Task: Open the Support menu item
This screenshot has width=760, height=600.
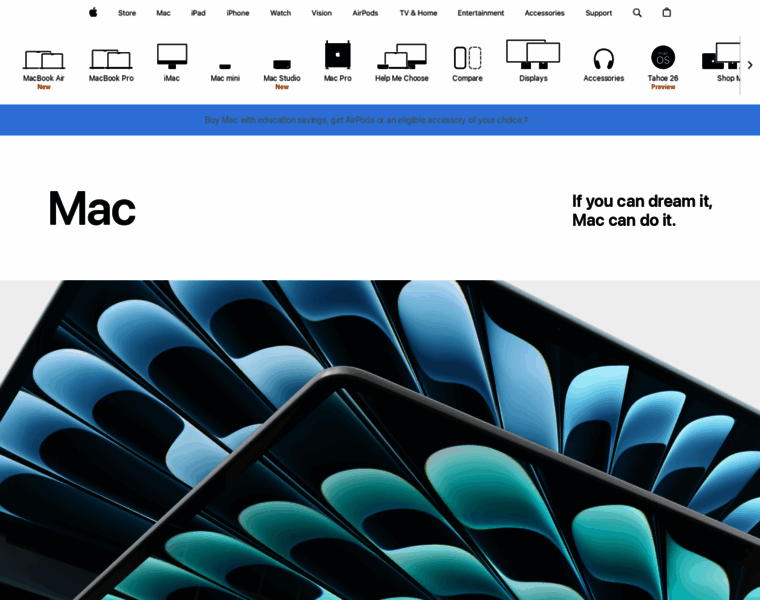Action: click(599, 13)
